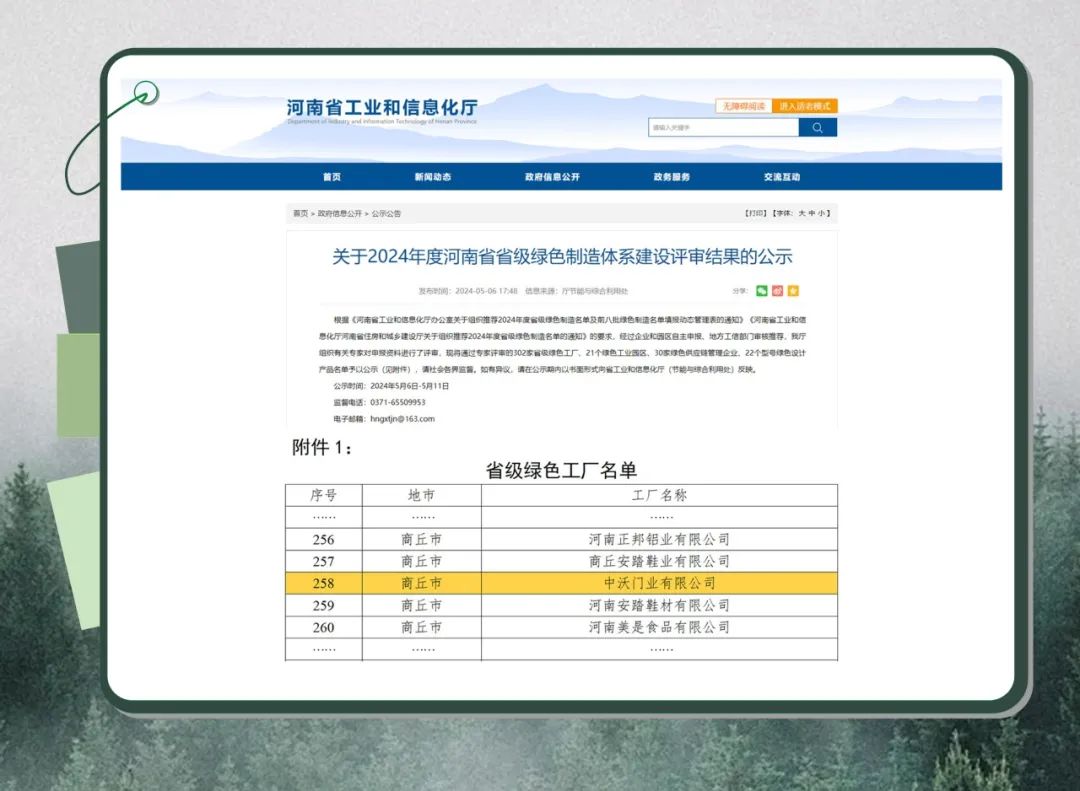This screenshot has width=1080, height=791.
Task: Click the 政府信息公开 breadcrumb link
Action: tap(340, 214)
